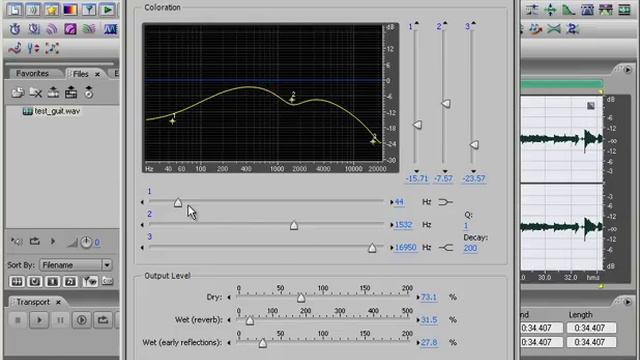Toggle Auto-Play speaker icon in Files panel

pos(17,242)
